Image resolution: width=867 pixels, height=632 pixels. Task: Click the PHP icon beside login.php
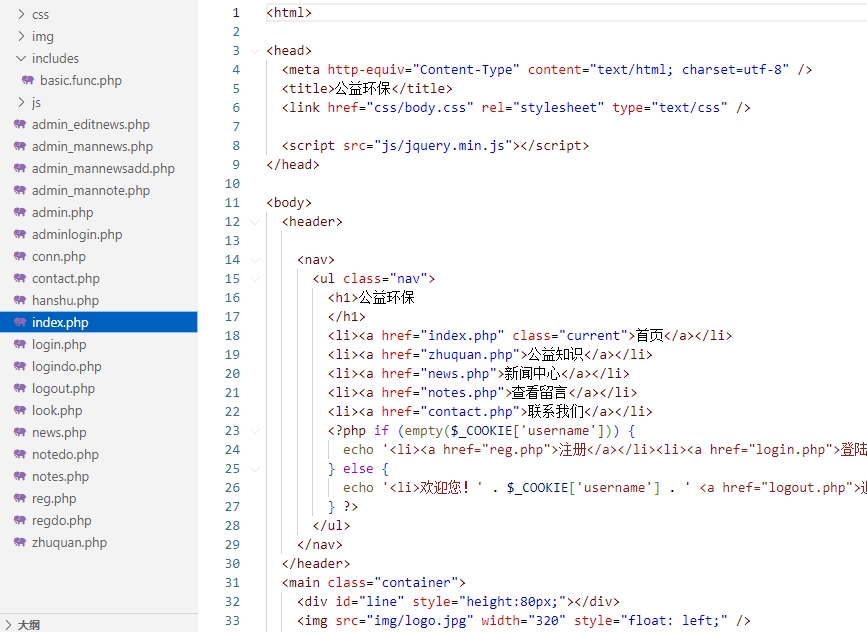[x=20, y=344]
